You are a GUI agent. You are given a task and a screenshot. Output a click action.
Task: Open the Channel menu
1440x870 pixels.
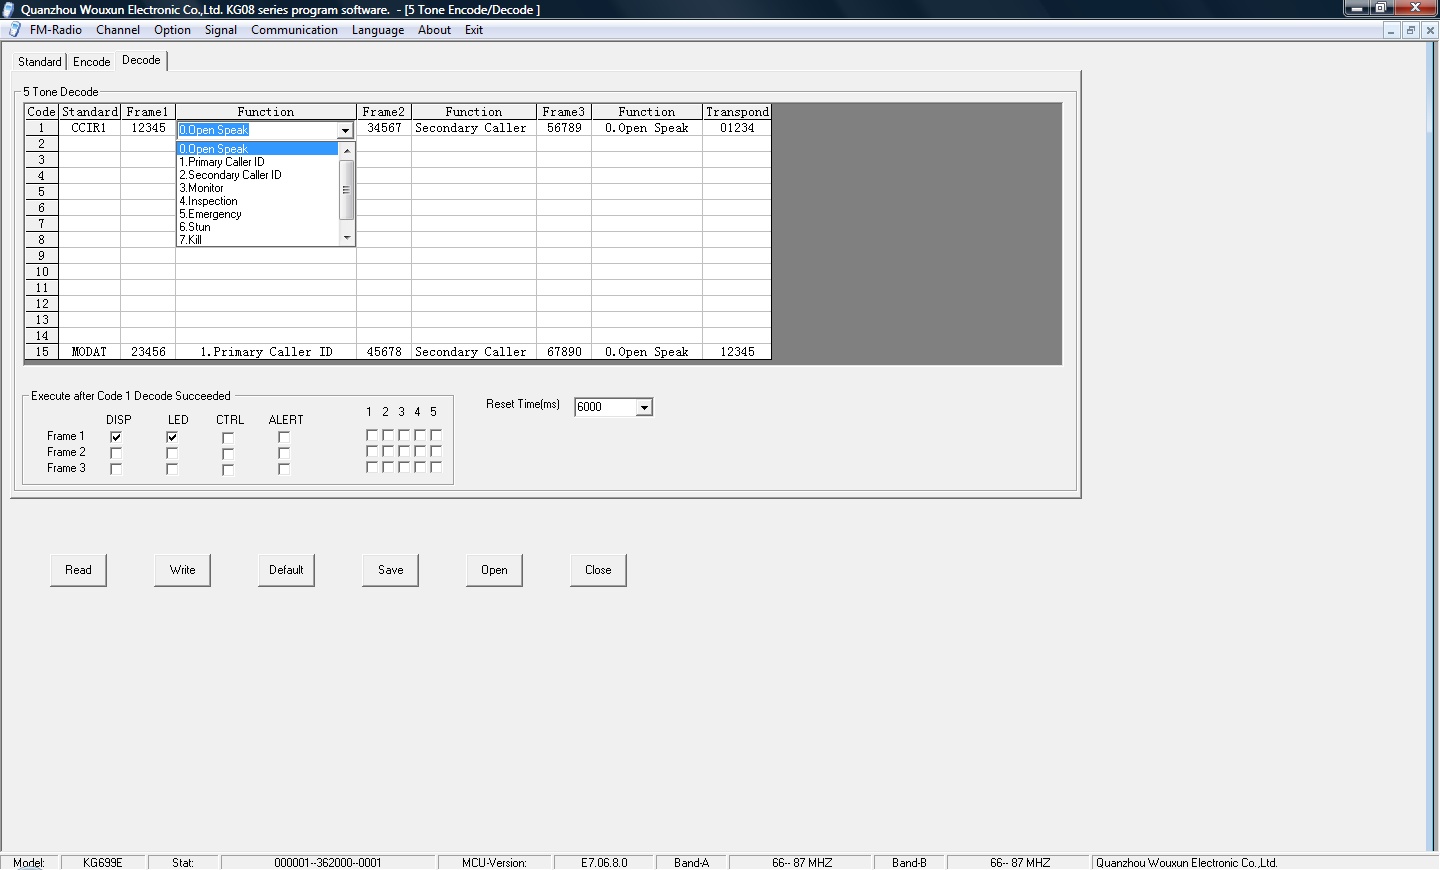click(118, 30)
